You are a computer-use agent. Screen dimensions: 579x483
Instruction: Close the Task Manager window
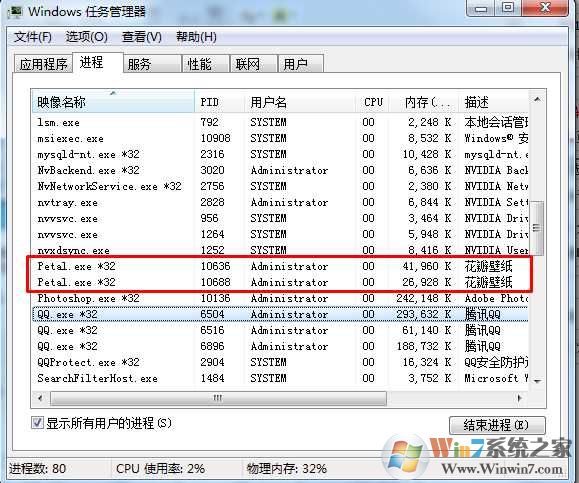(545, 8)
